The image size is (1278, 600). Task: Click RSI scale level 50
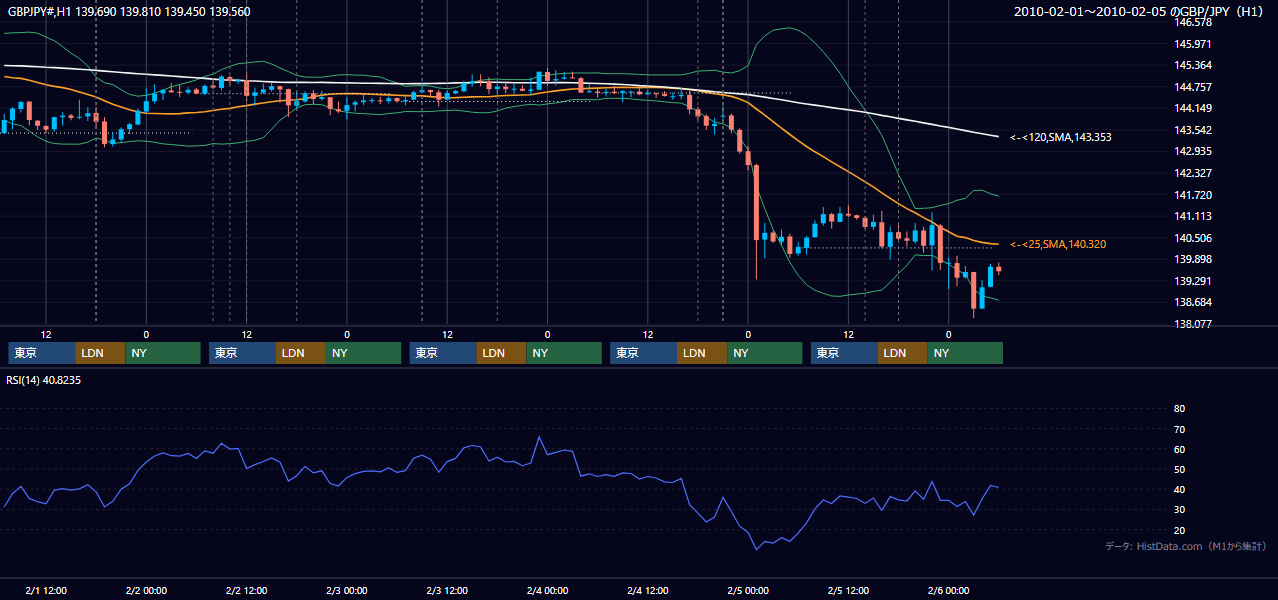(x=1179, y=469)
